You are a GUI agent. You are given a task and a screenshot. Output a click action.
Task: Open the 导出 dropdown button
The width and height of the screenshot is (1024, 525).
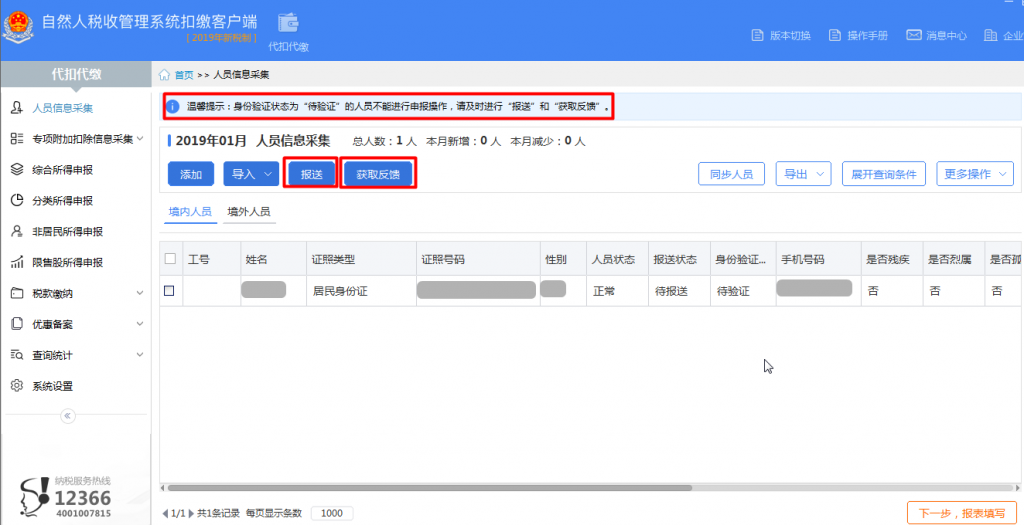803,174
